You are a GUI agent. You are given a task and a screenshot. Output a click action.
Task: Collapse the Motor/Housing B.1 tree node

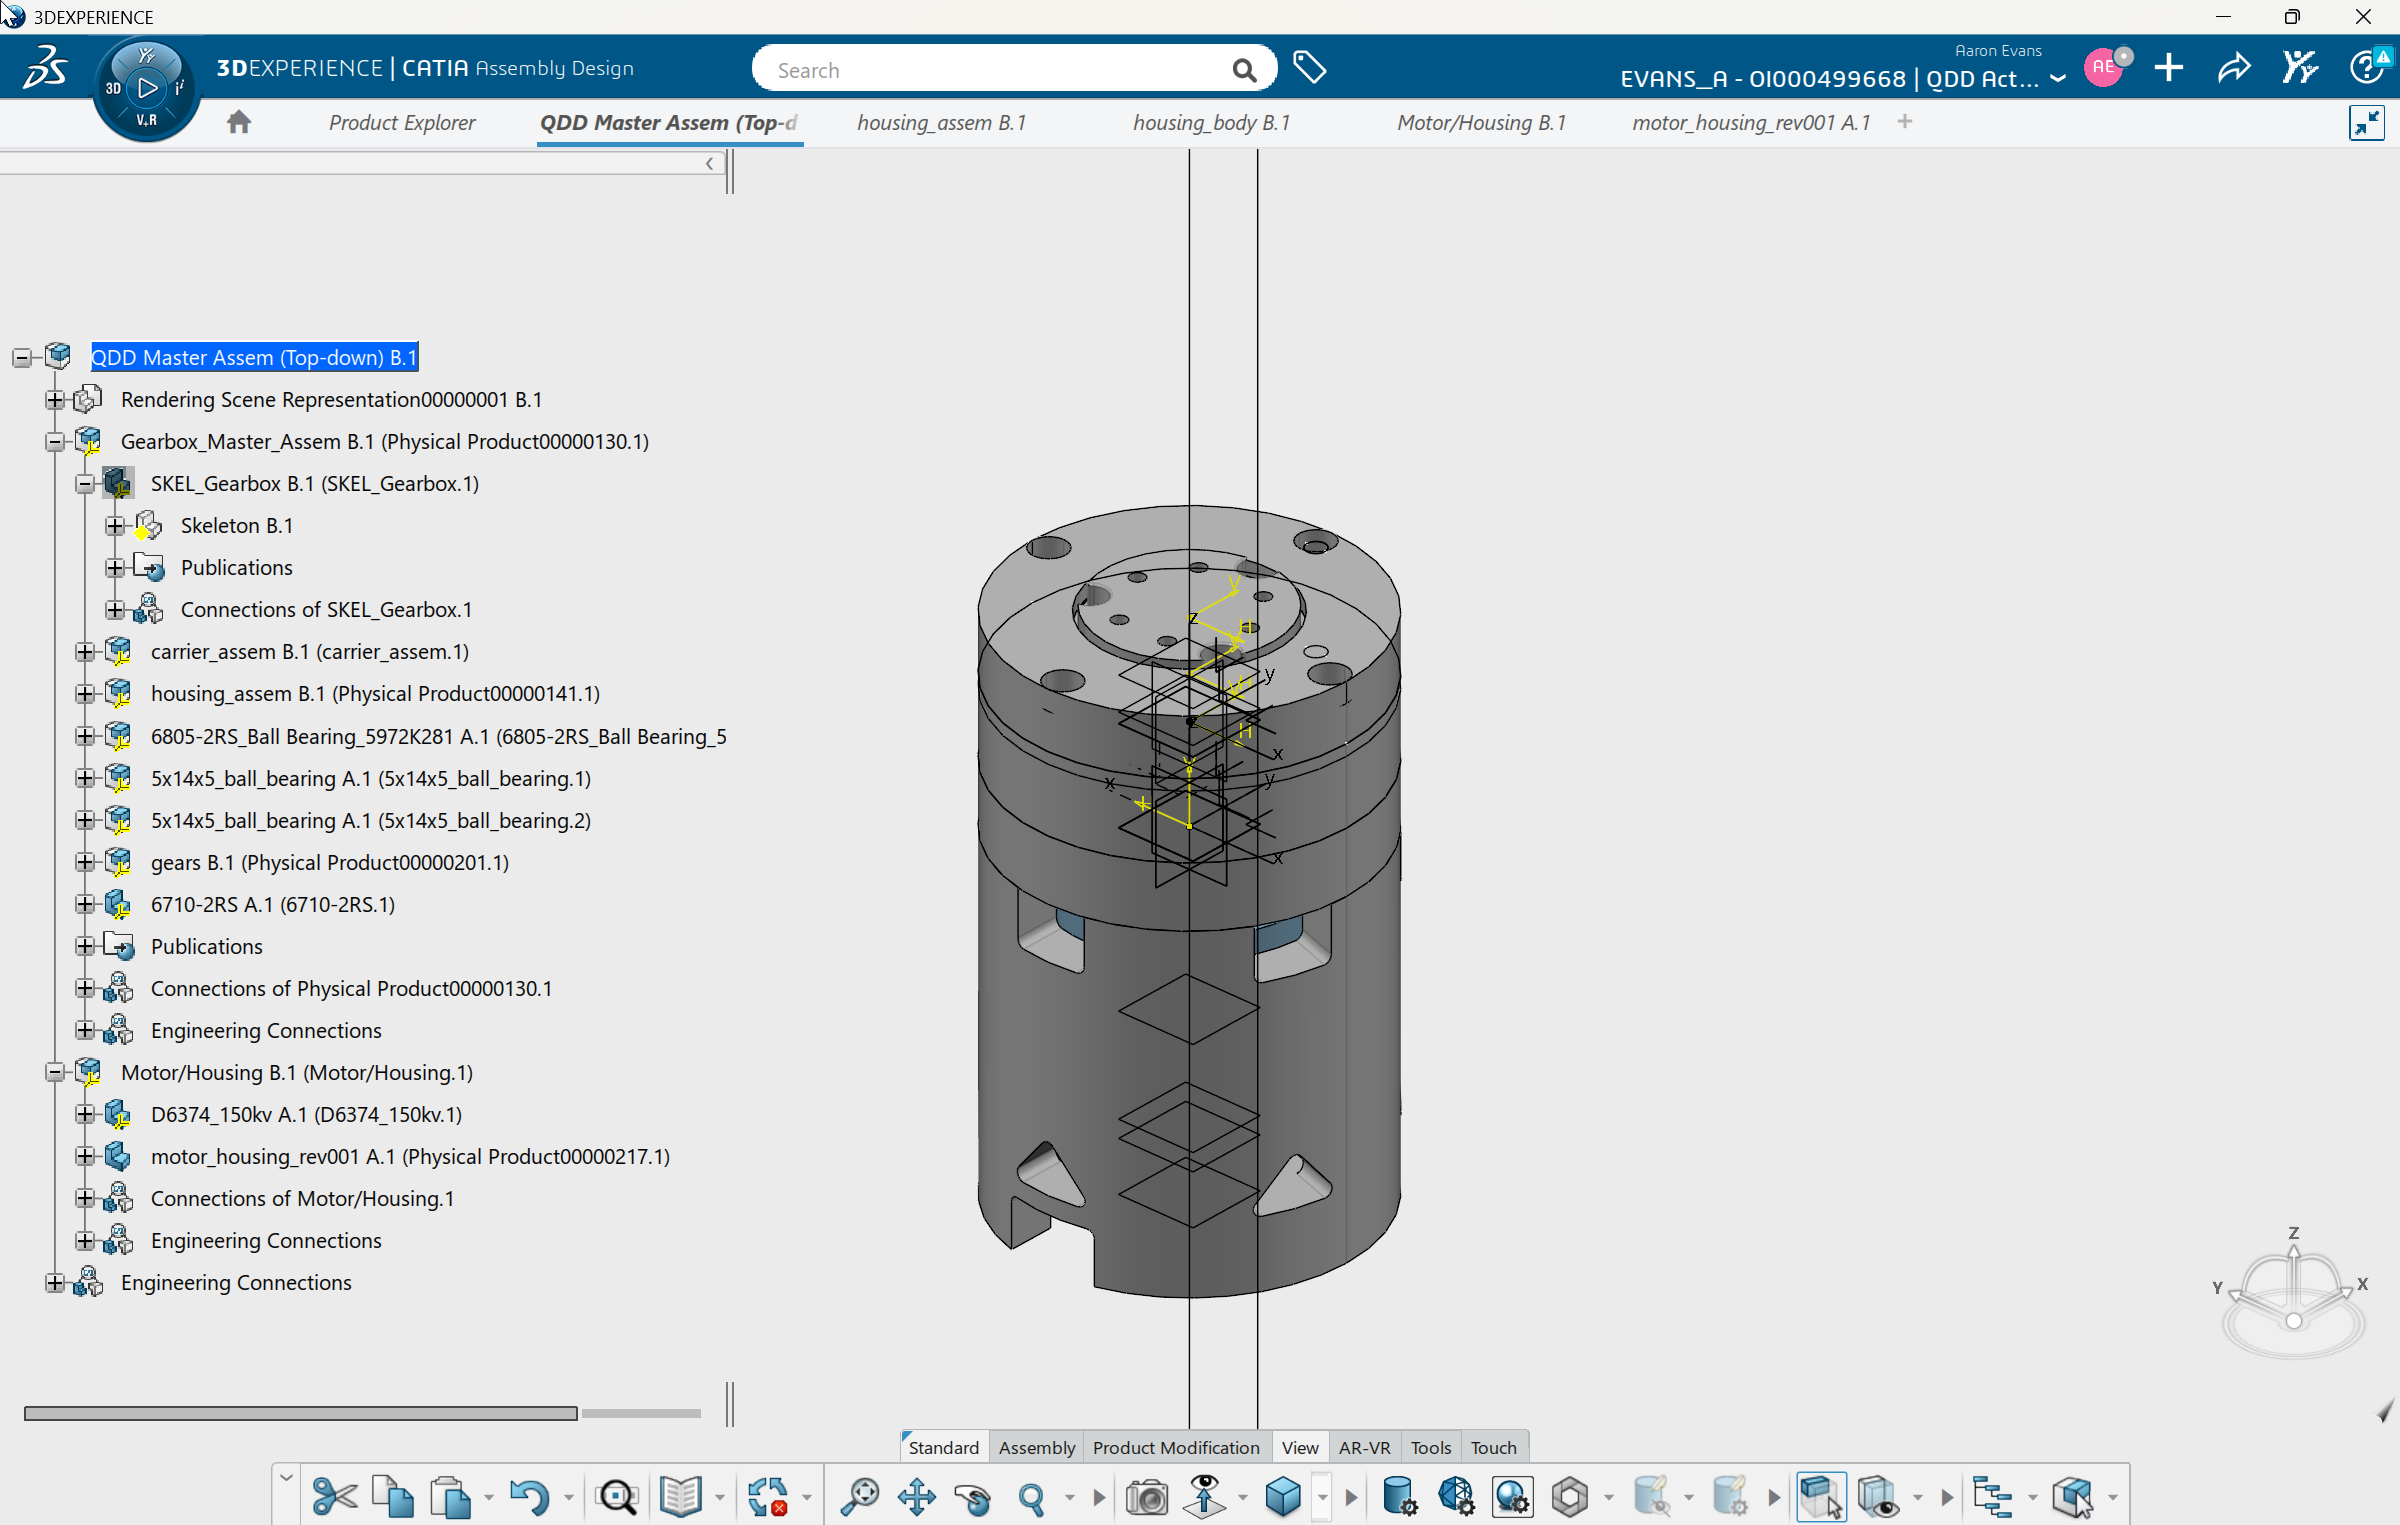pyautogui.click(x=55, y=1072)
